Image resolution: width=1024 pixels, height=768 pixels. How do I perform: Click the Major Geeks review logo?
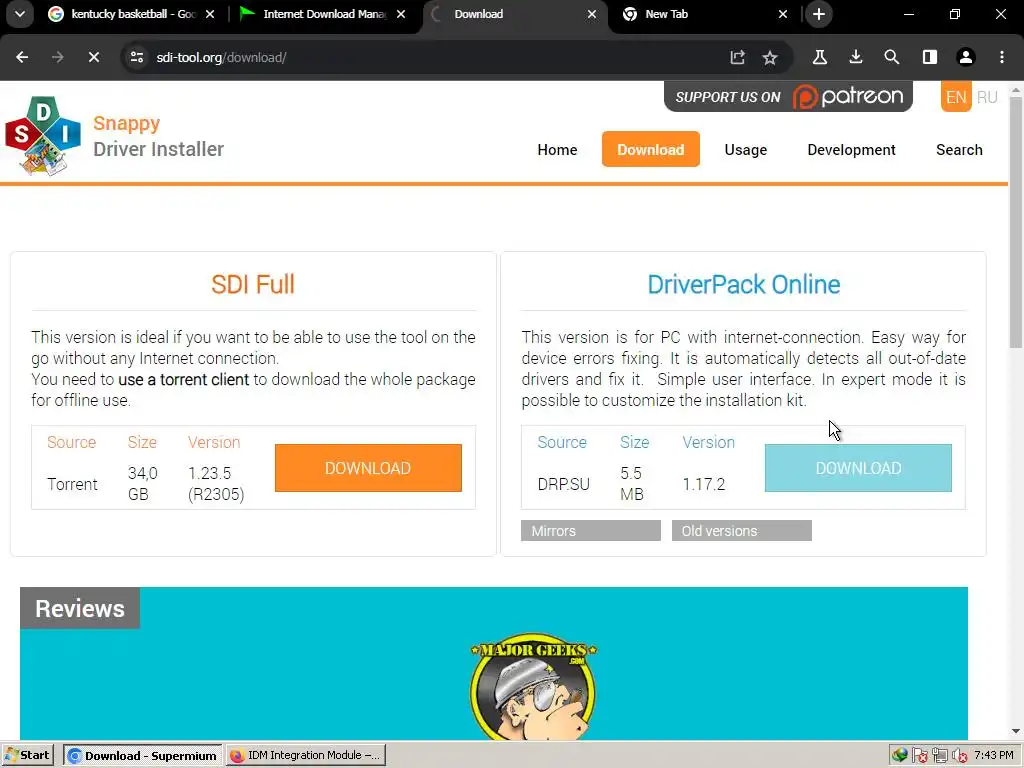coord(533,686)
